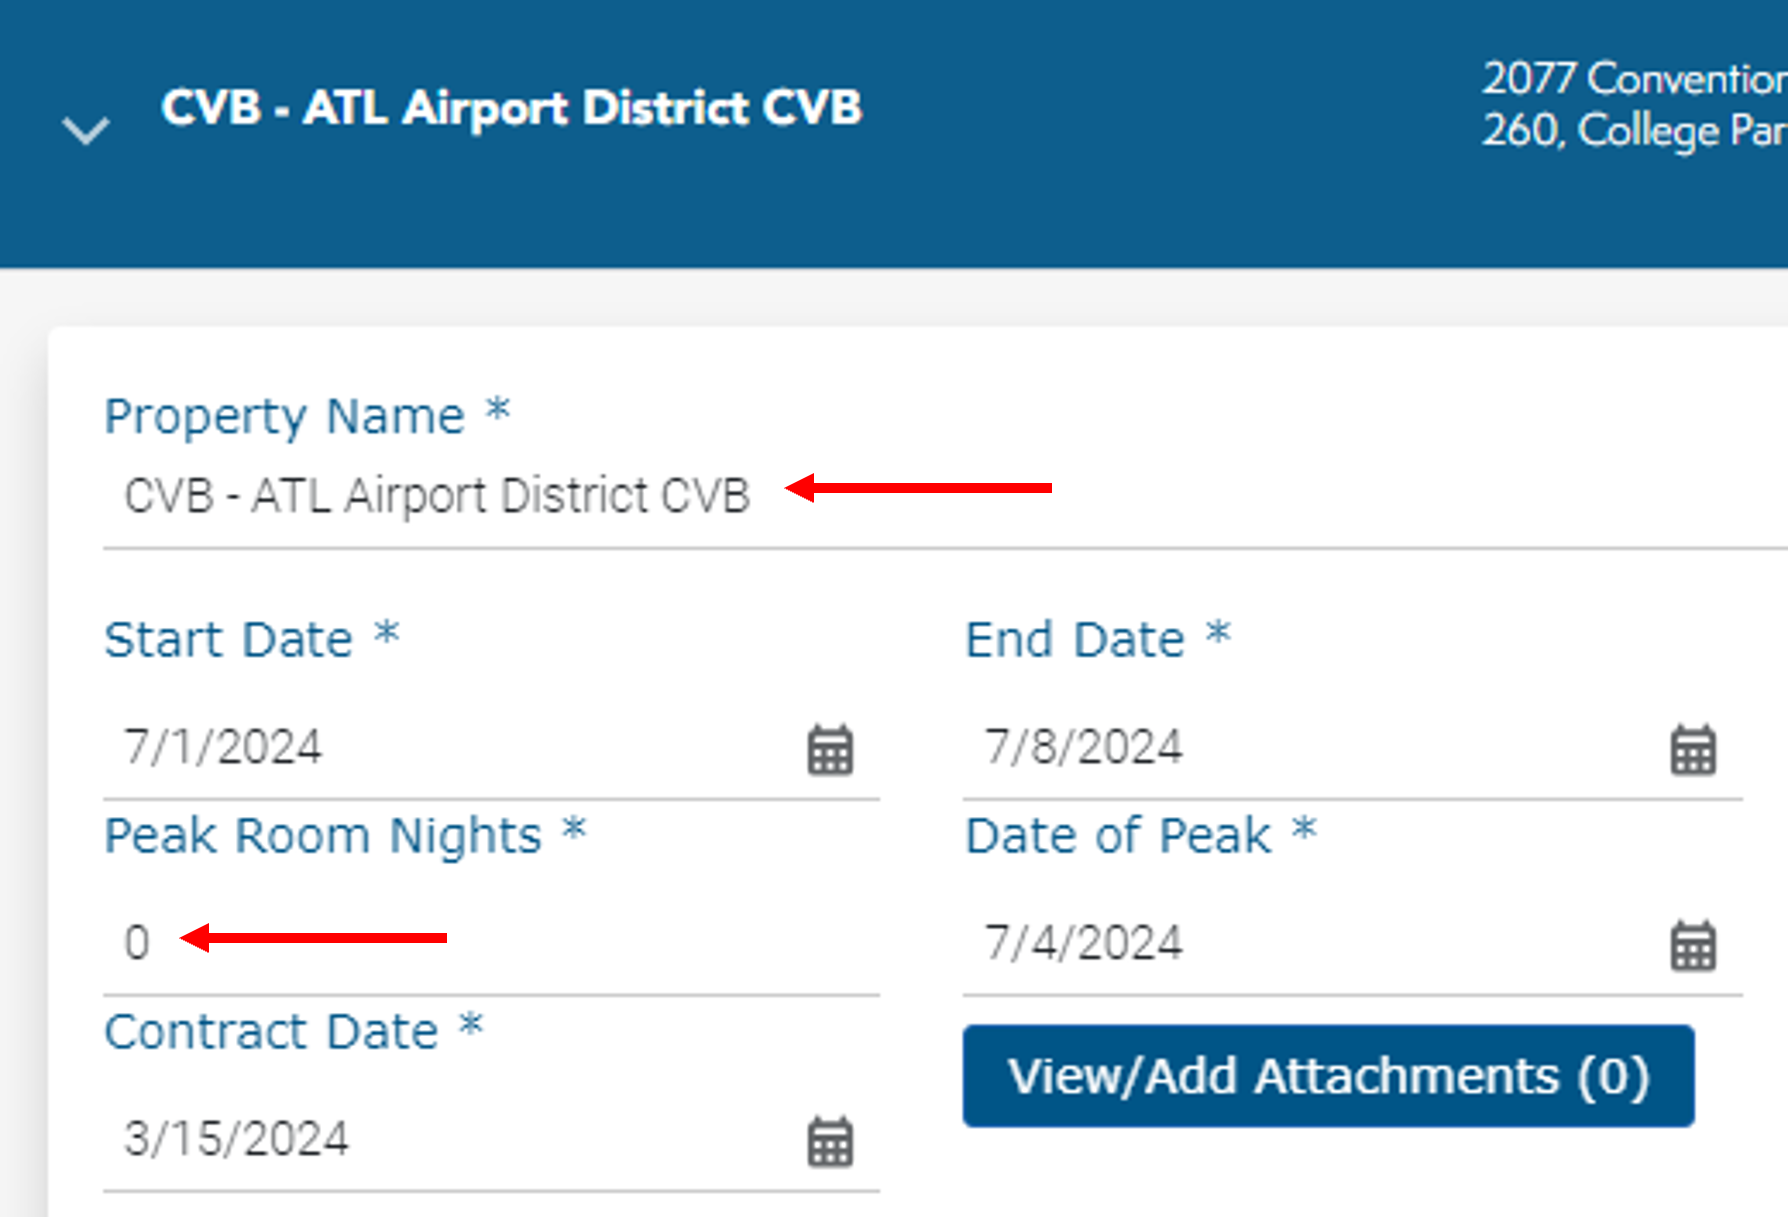Click the View/Add Attachments (0) button

click(x=1328, y=1076)
